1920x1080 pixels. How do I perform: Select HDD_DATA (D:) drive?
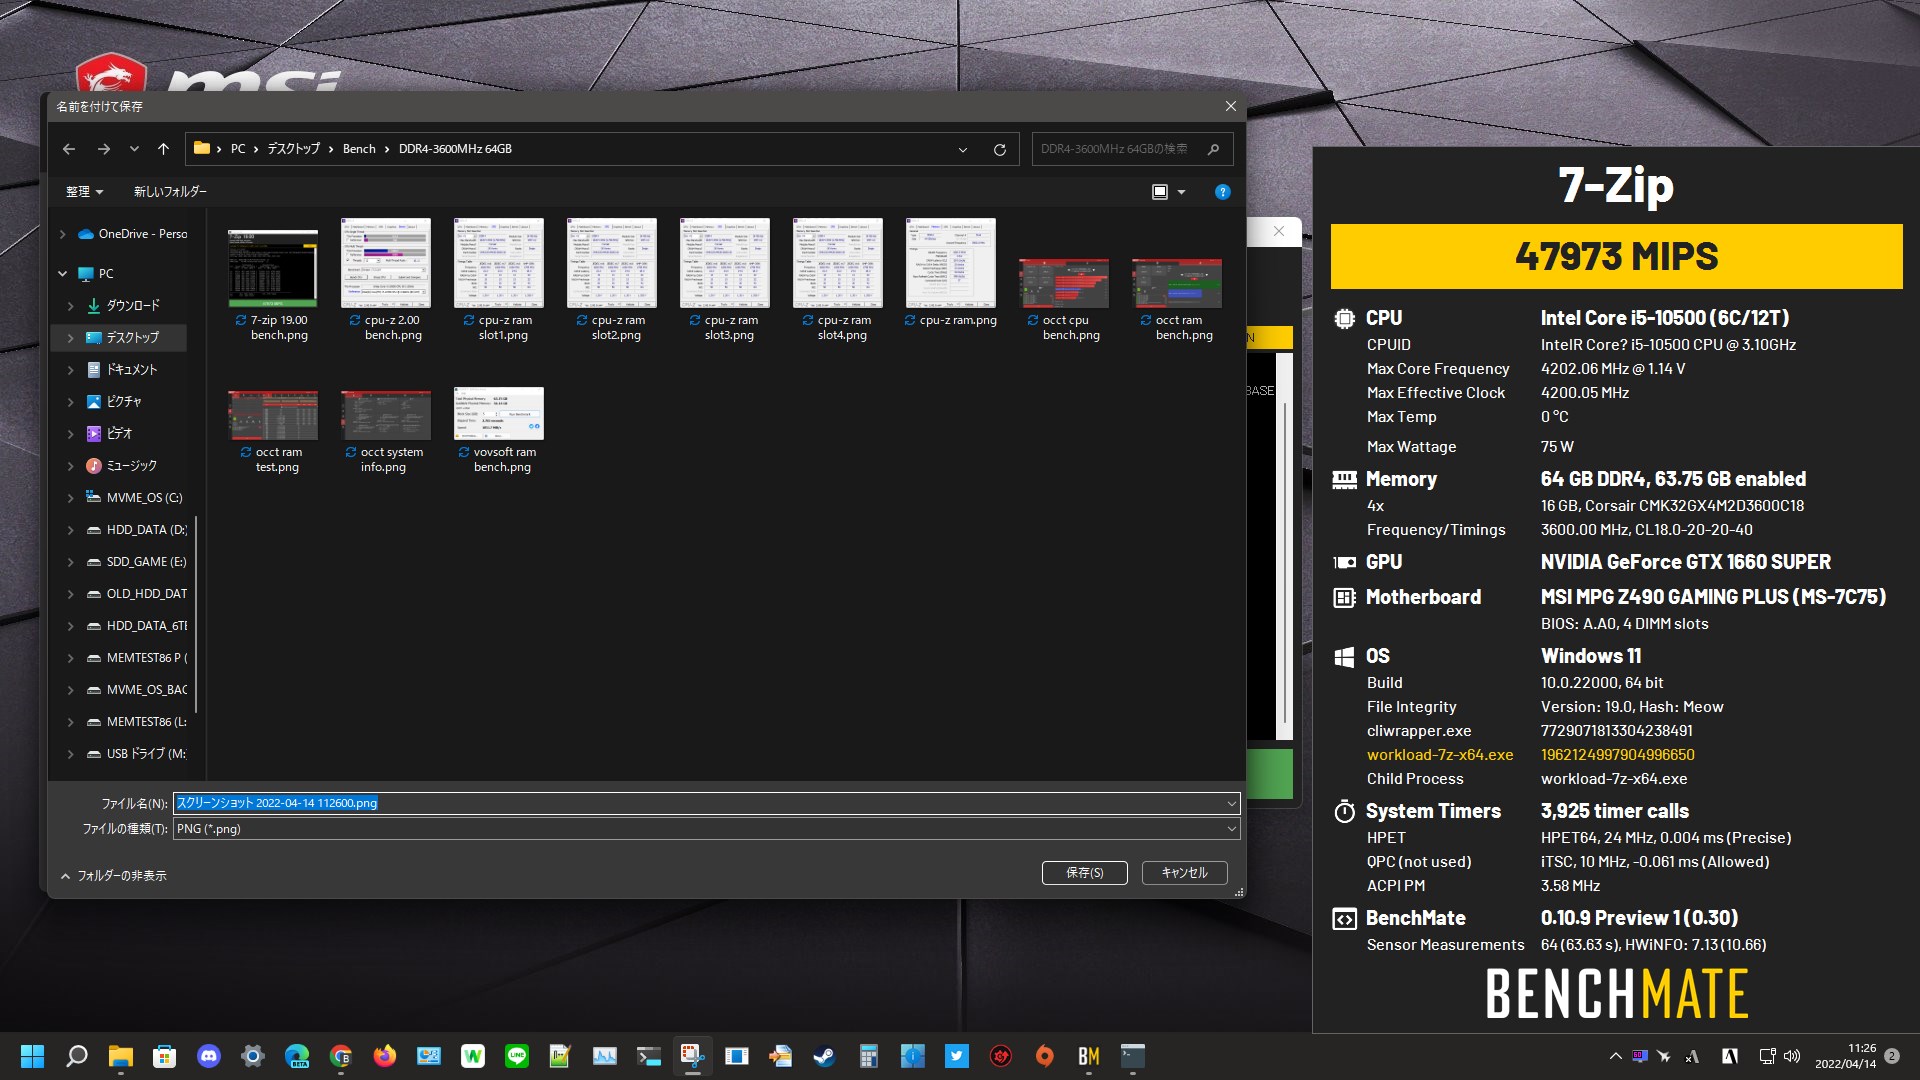click(x=146, y=530)
